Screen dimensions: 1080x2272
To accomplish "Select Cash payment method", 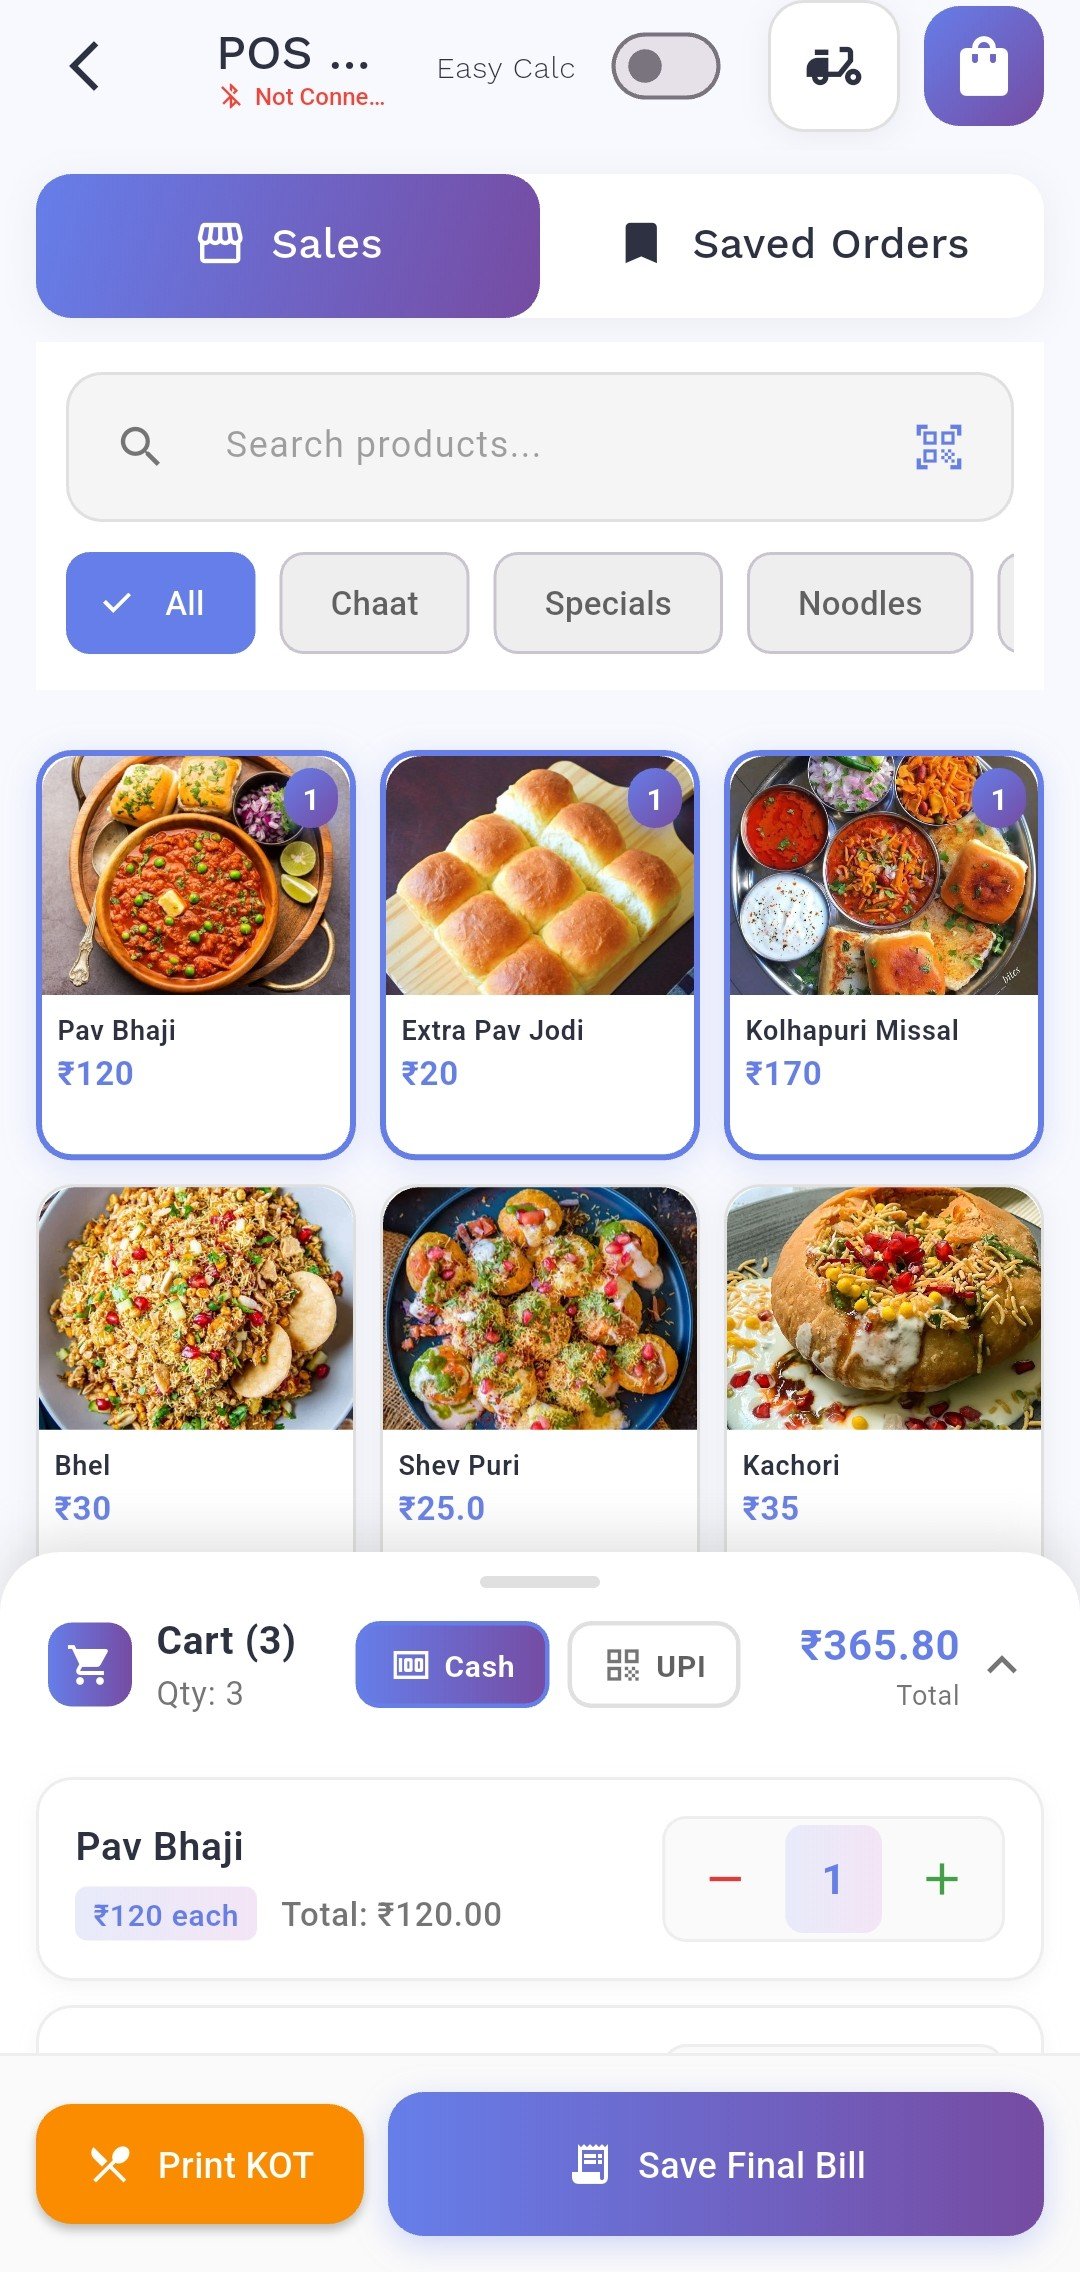I will click(x=452, y=1665).
